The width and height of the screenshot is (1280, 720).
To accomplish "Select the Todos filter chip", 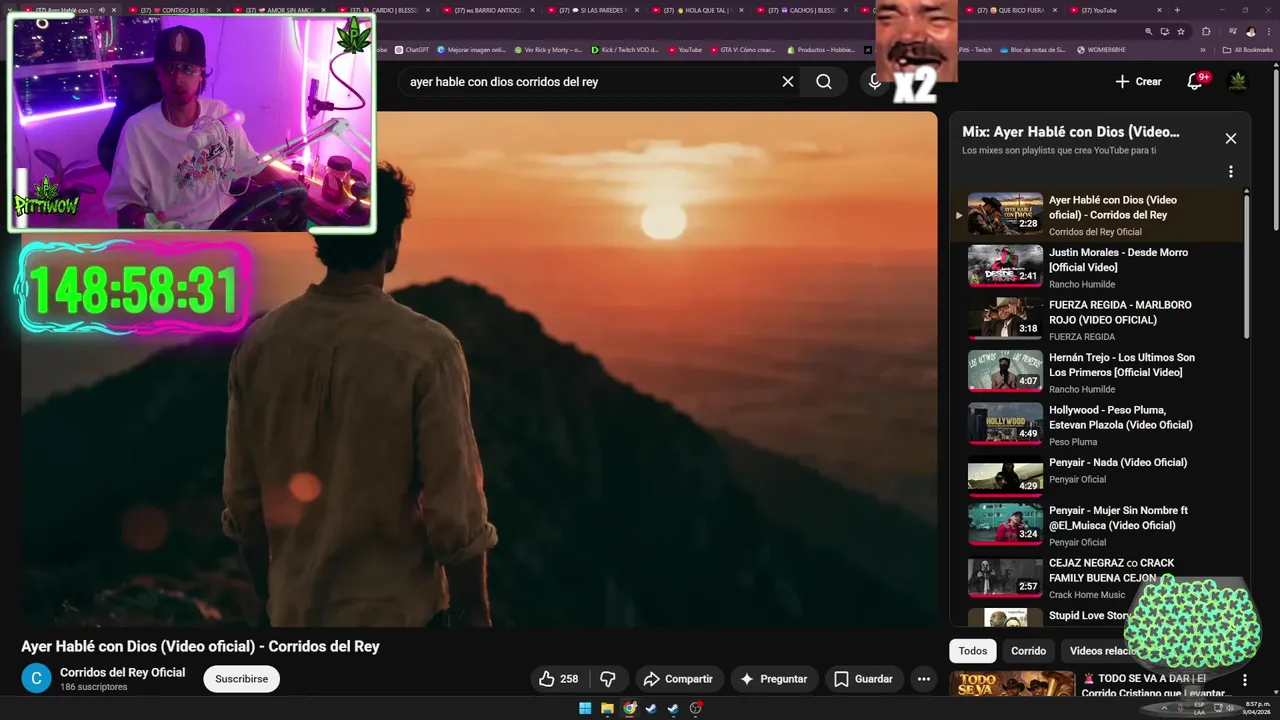I will [973, 651].
